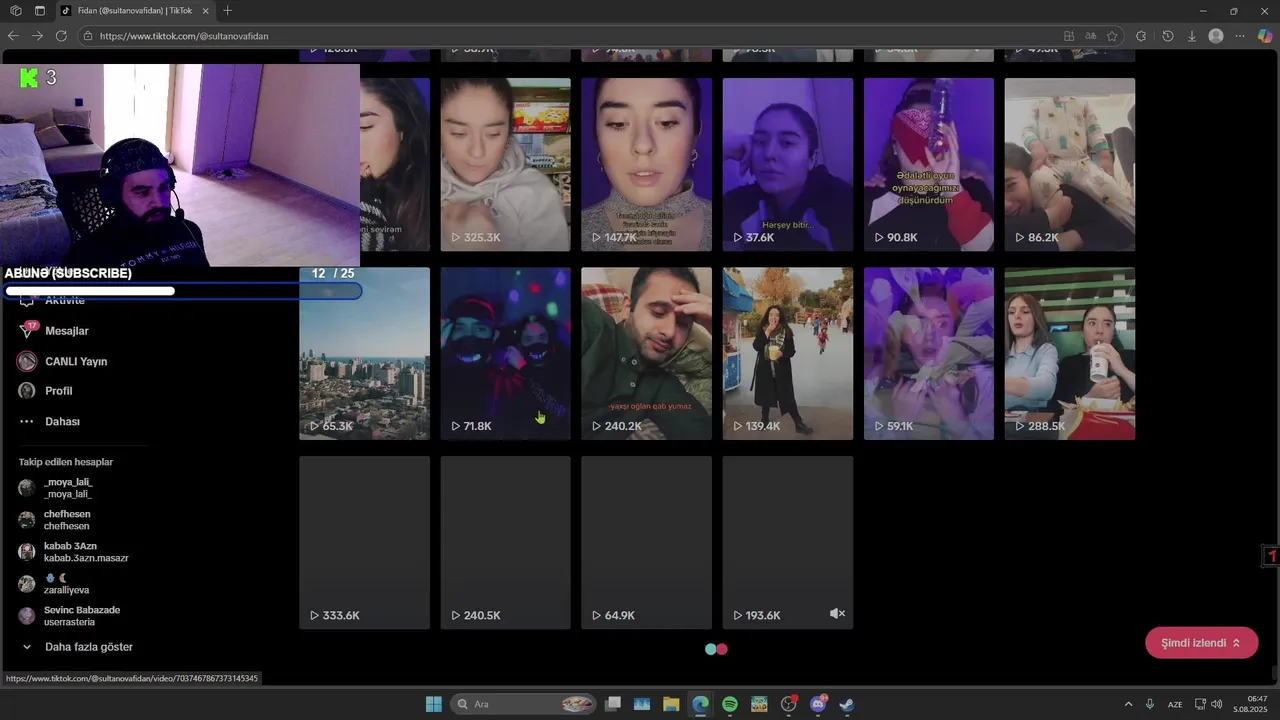Image resolution: width=1280 pixels, height=720 pixels.
Task: Open loading video with 64.9K views
Action: (647, 543)
